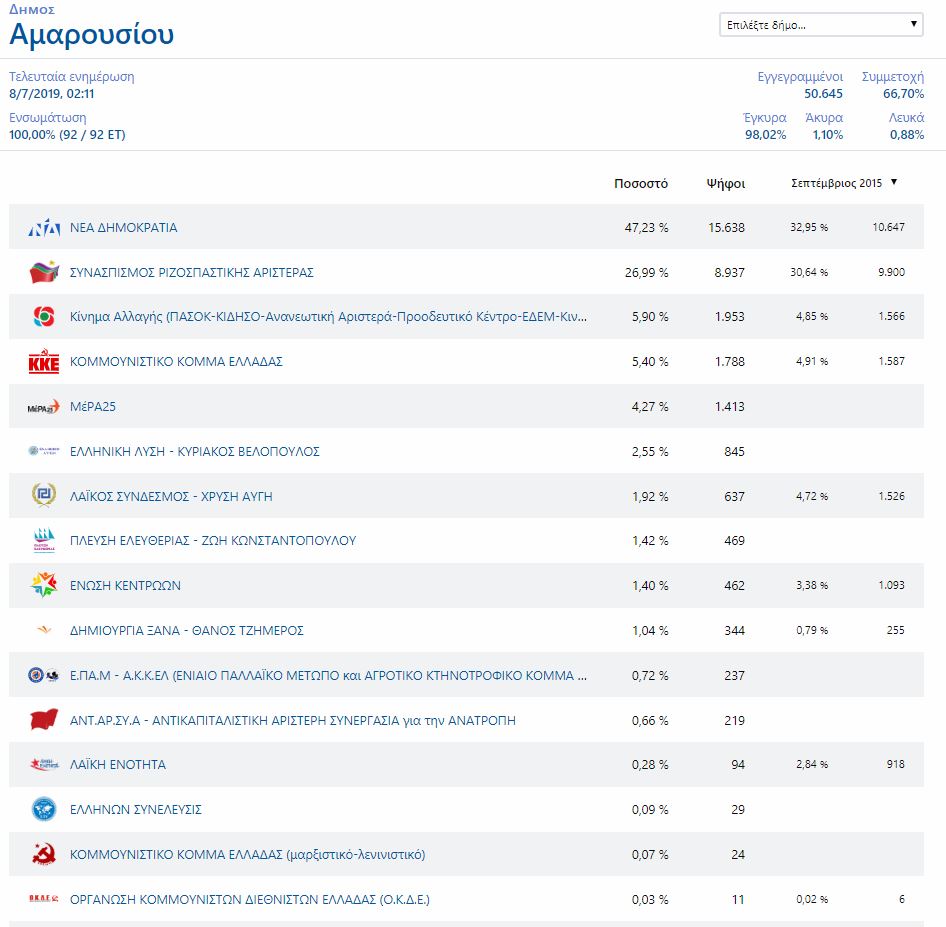Image resolution: width=946 pixels, height=927 pixels.
Task: Click Κίνημα Αλλαγής vote count '1.953'
Action: coord(729,317)
